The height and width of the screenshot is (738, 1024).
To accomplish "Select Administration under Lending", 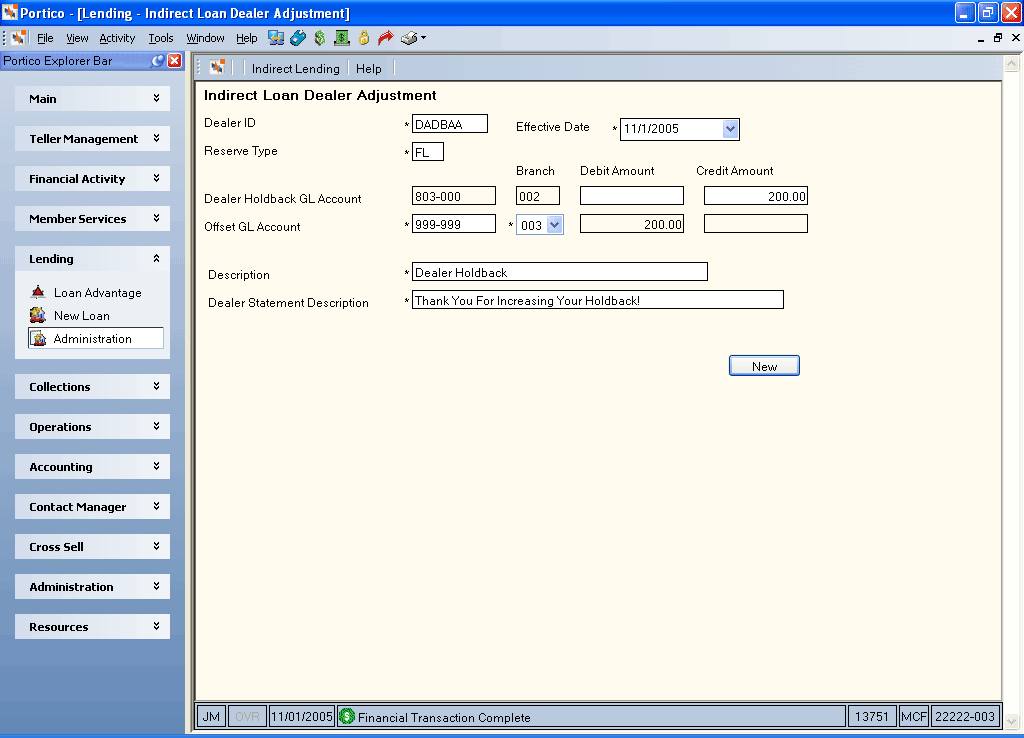I will click(x=96, y=338).
